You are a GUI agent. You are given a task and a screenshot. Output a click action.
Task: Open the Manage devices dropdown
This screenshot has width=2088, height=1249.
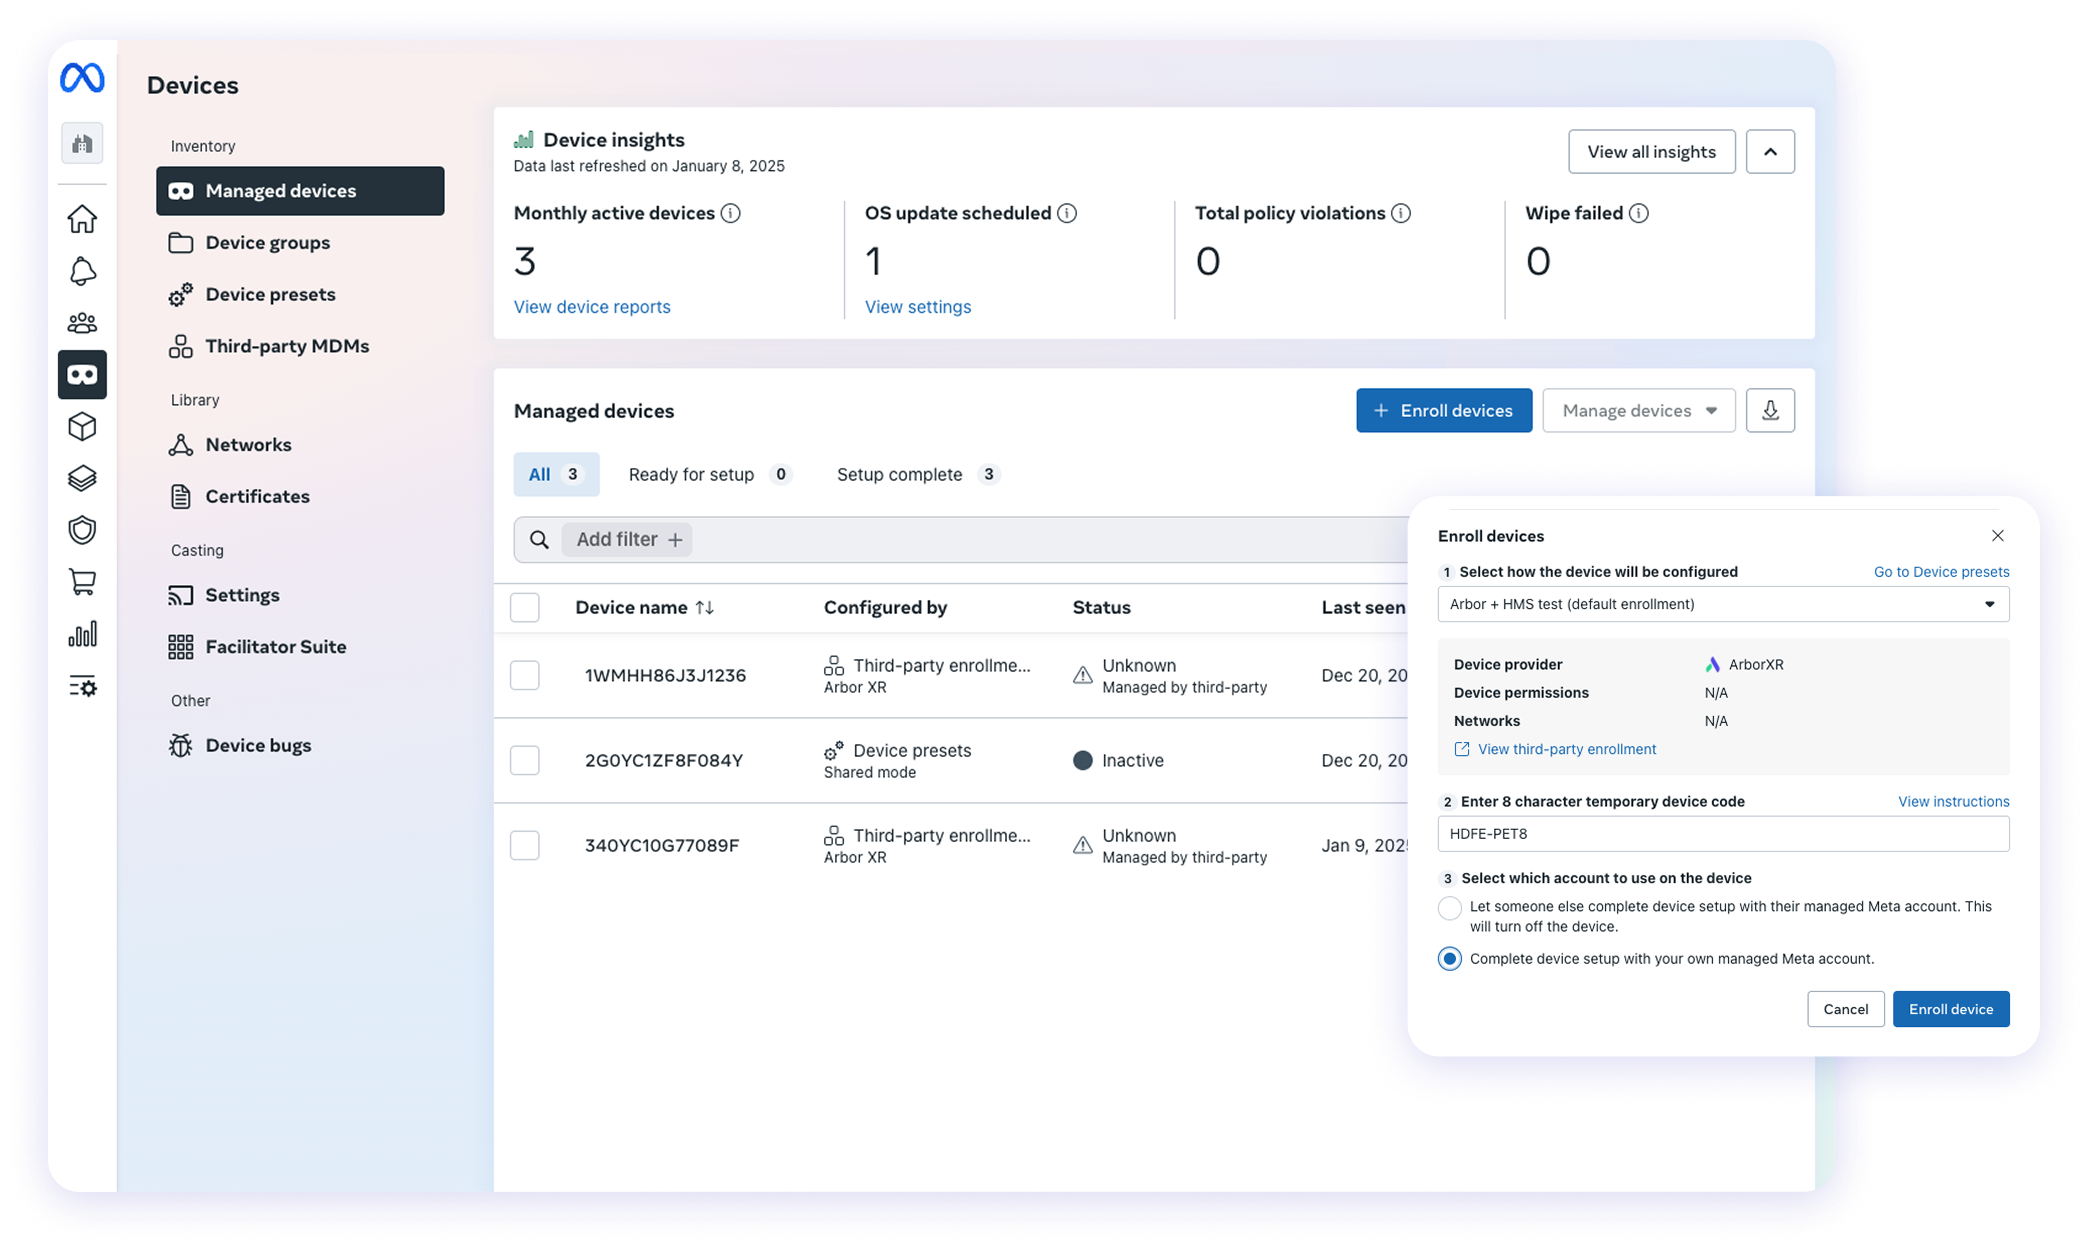pyautogui.click(x=1638, y=410)
